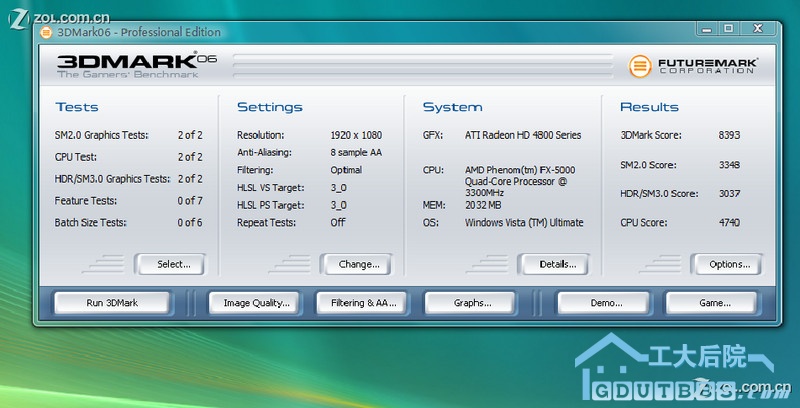Screen dimensions: 800x408
Task: Click HLSL PS Target '3_0' value
Action: [338, 205]
